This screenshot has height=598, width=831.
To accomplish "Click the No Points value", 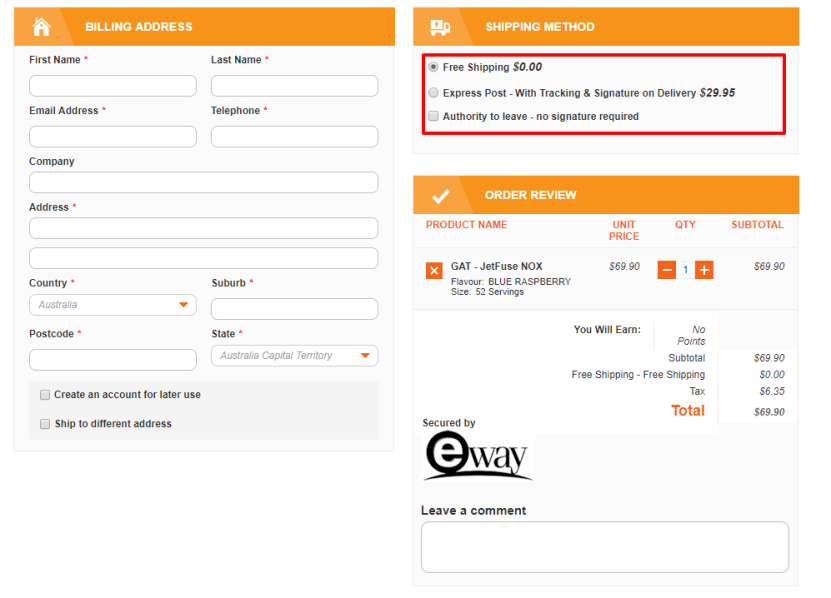I will tap(691, 336).
